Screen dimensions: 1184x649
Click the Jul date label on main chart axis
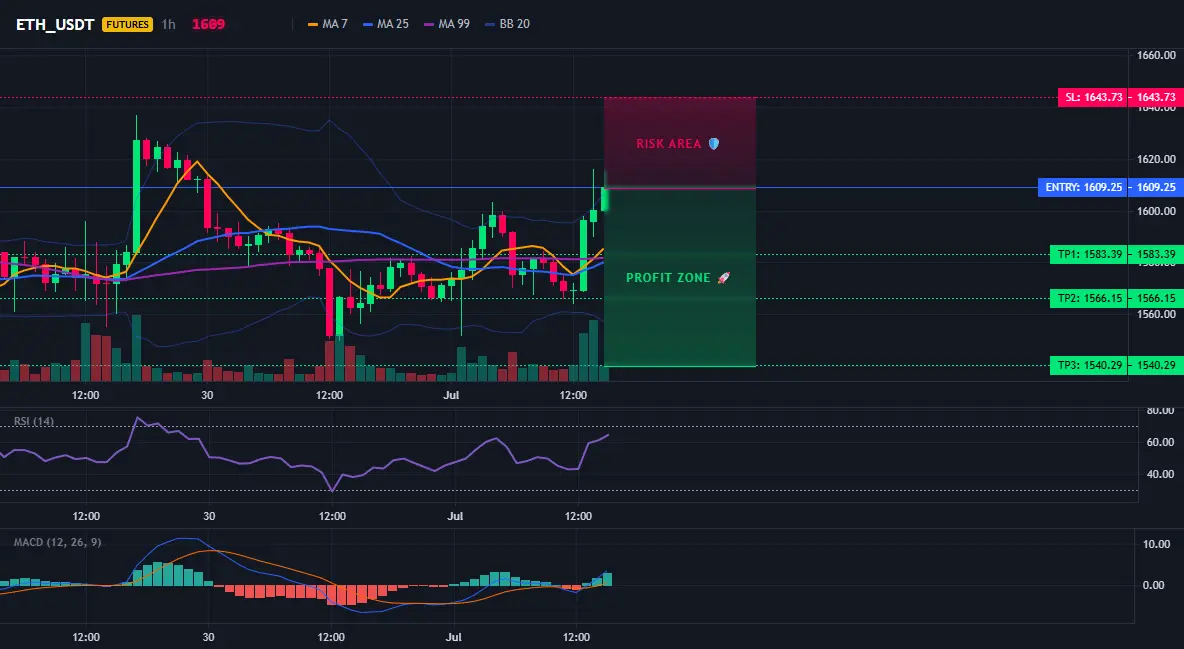(452, 395)
